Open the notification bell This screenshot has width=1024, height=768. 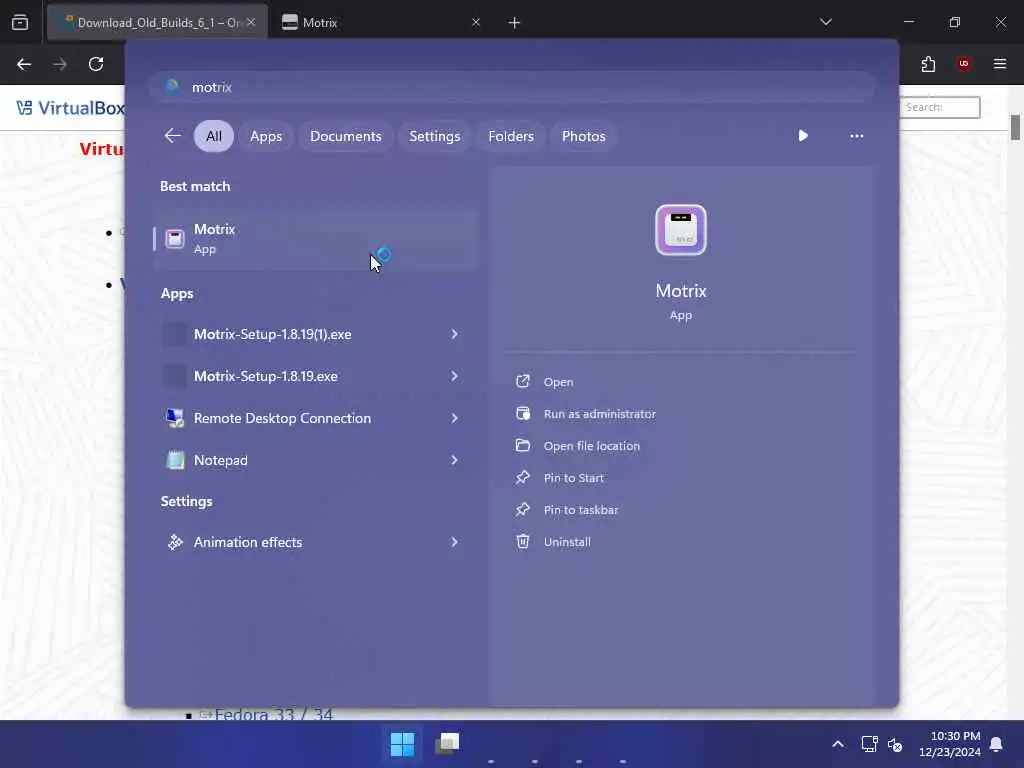(x=996, y=744)
